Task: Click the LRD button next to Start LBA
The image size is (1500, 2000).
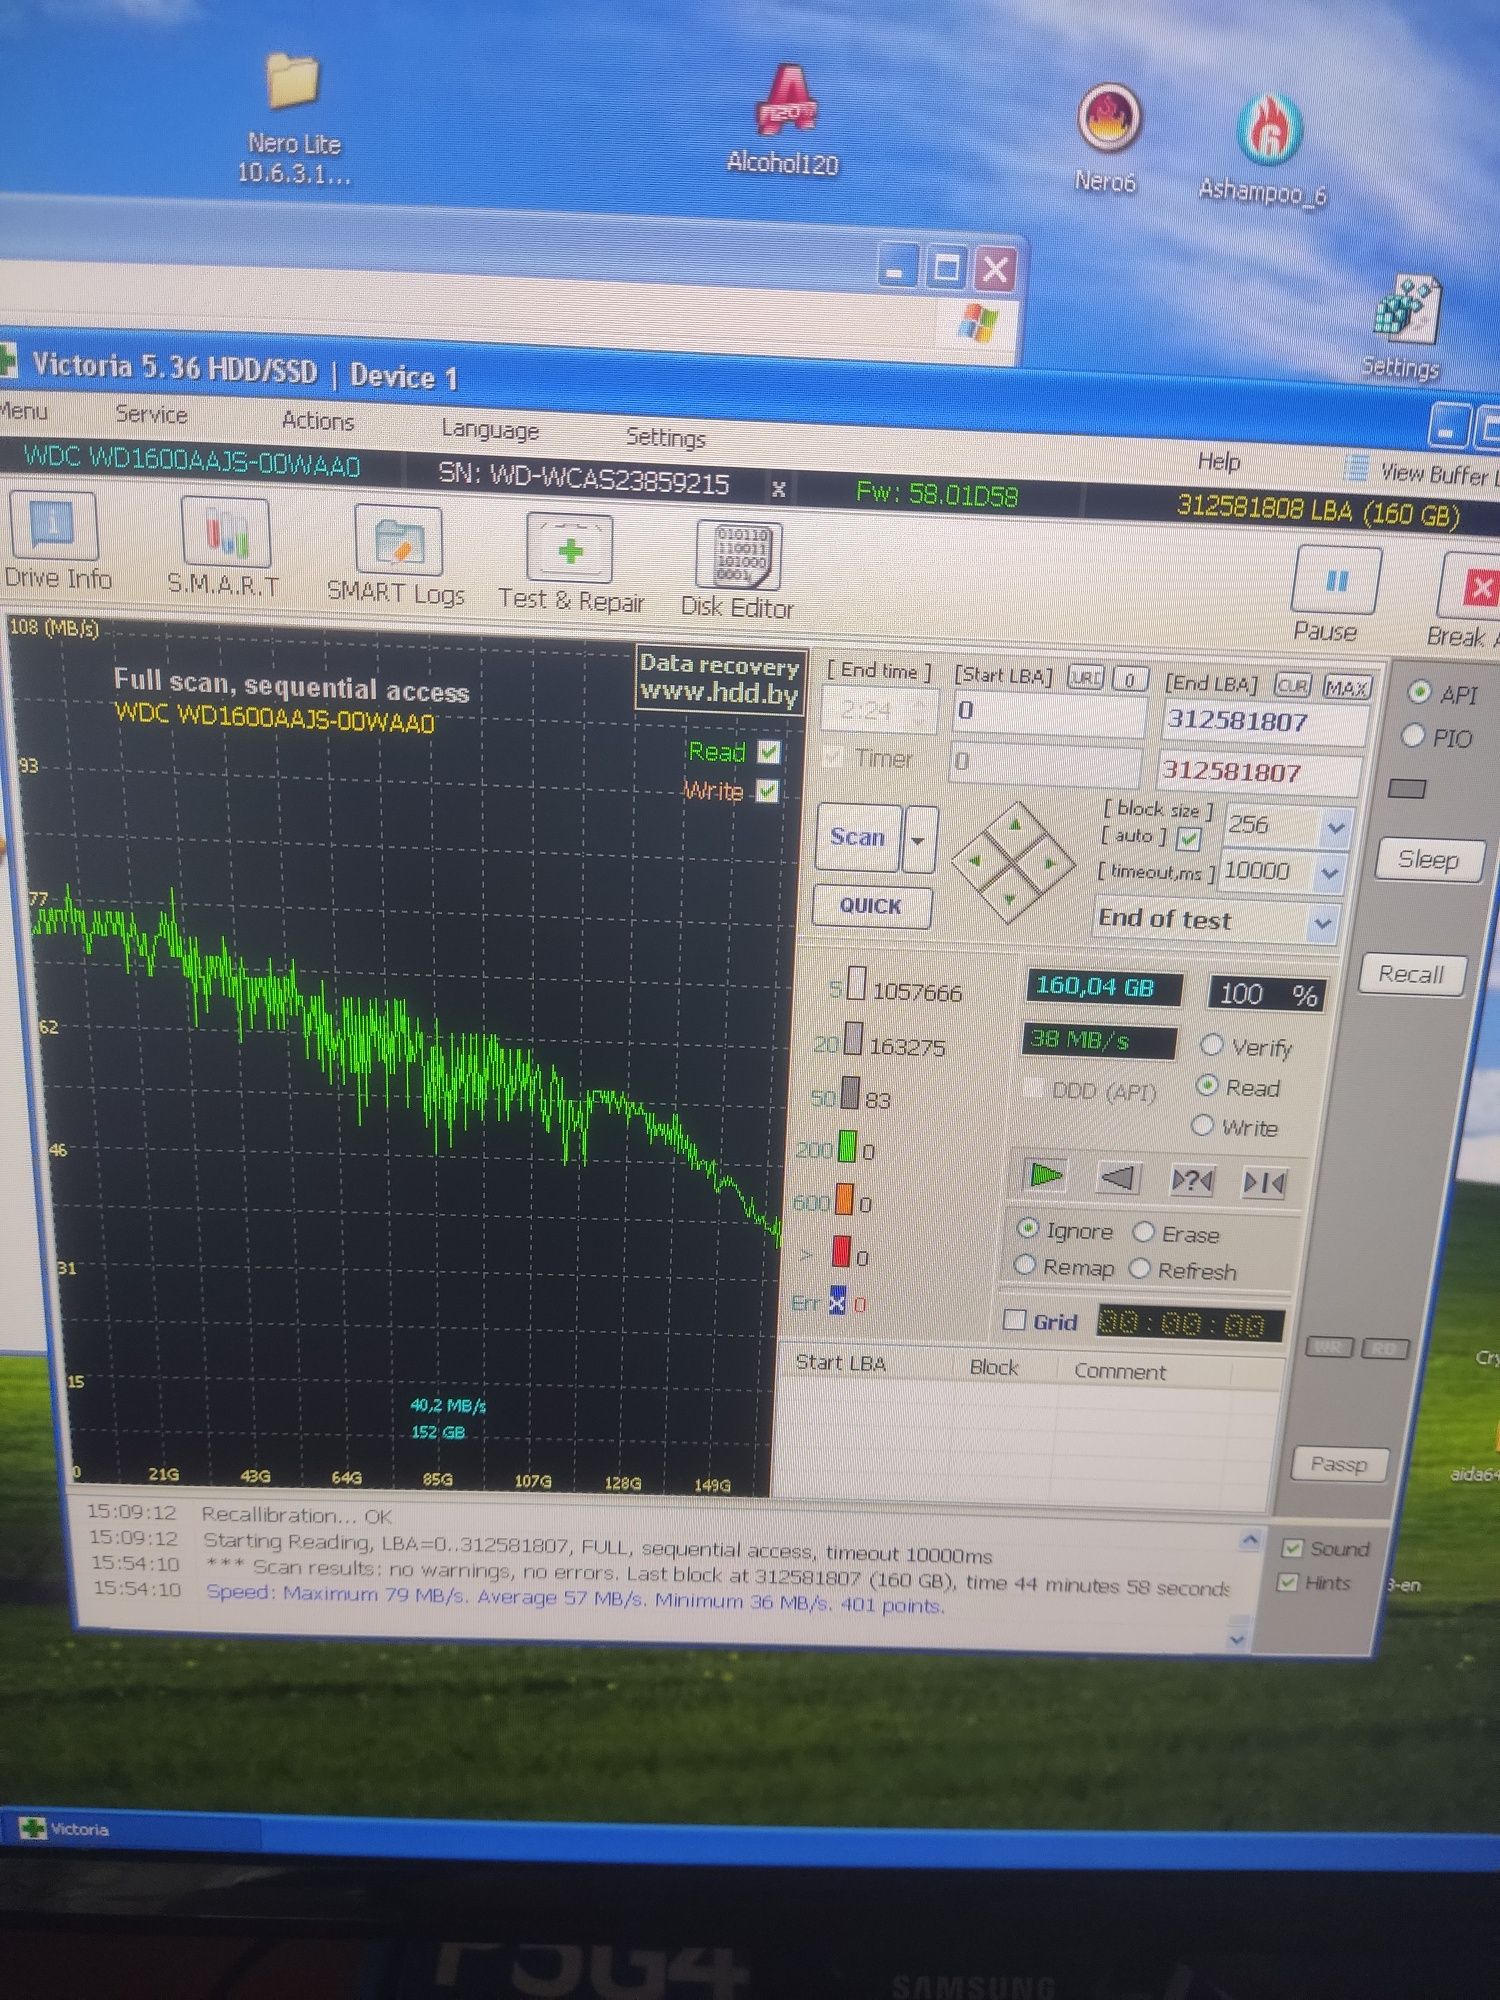Action: [1085, 678]
